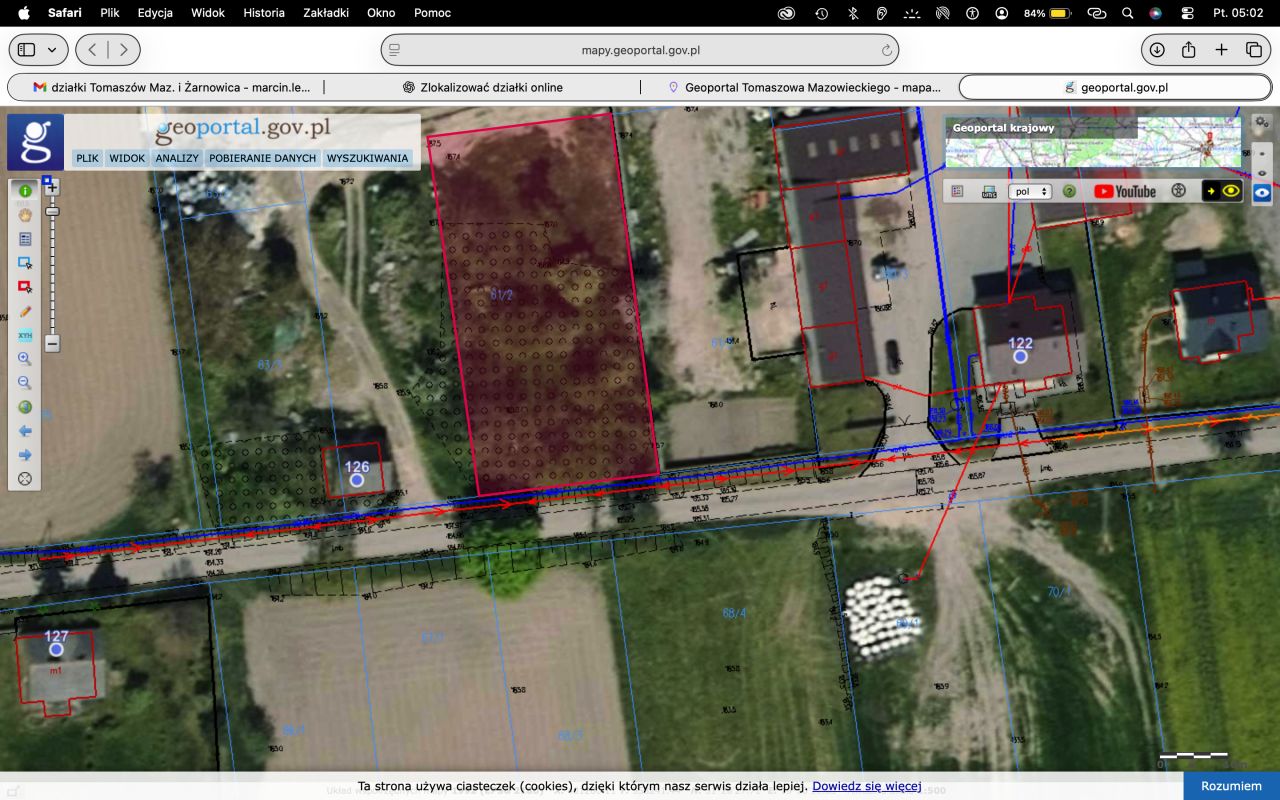Screen dimensions: 1280x800
Task: Open the XYH coordinates tool
Action: pyautogui.click(x=25, y=335)
